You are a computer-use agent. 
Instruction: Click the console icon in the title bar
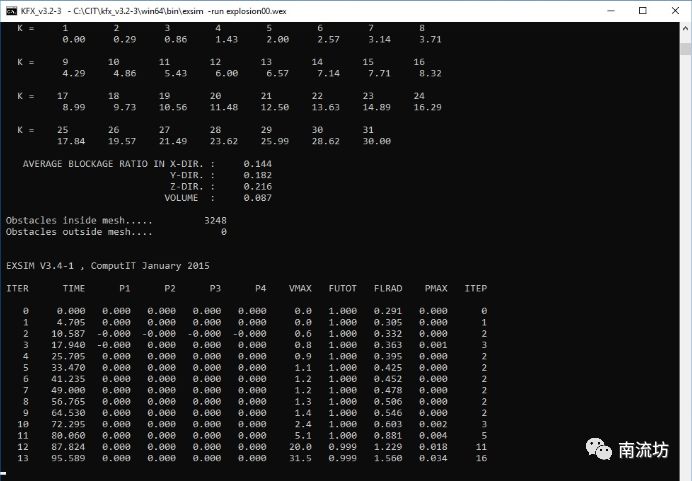tap(12, 10)
